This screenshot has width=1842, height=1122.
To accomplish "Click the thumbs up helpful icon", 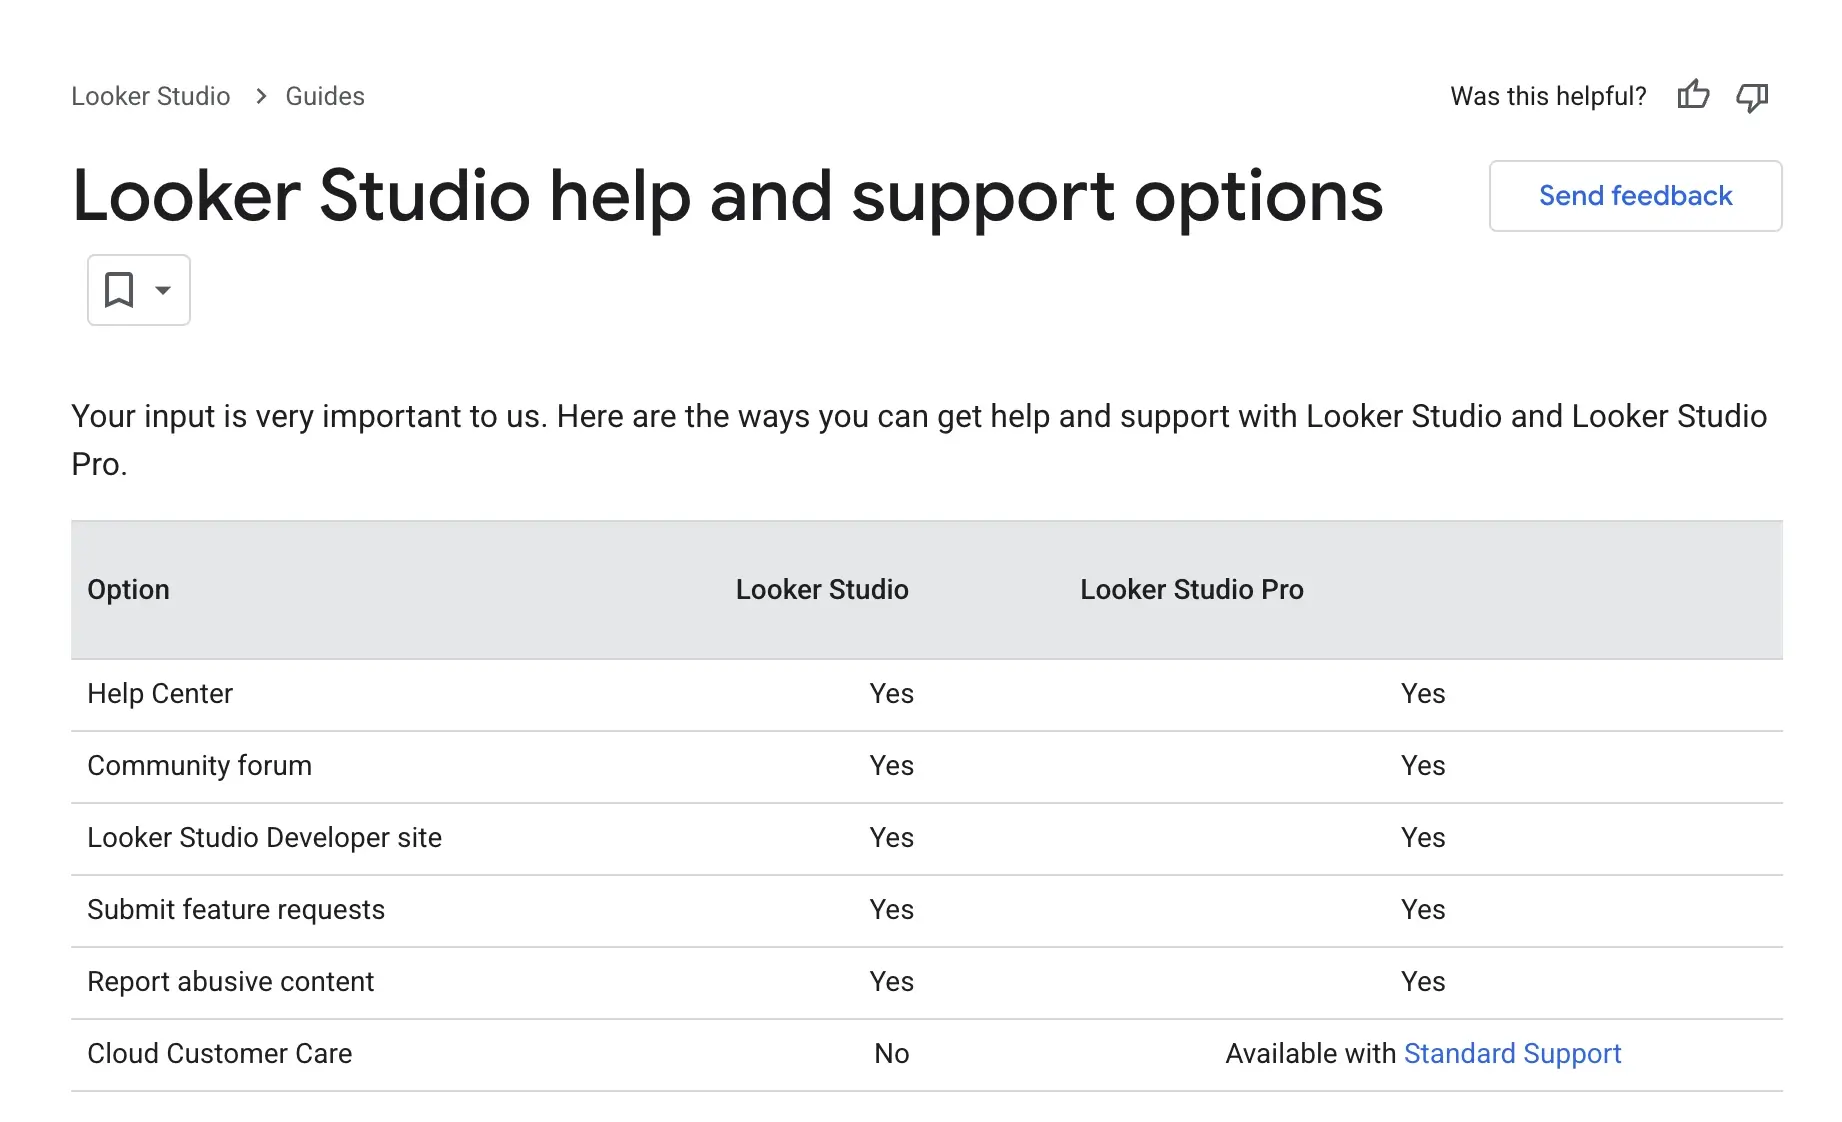I will (1693, 96).
